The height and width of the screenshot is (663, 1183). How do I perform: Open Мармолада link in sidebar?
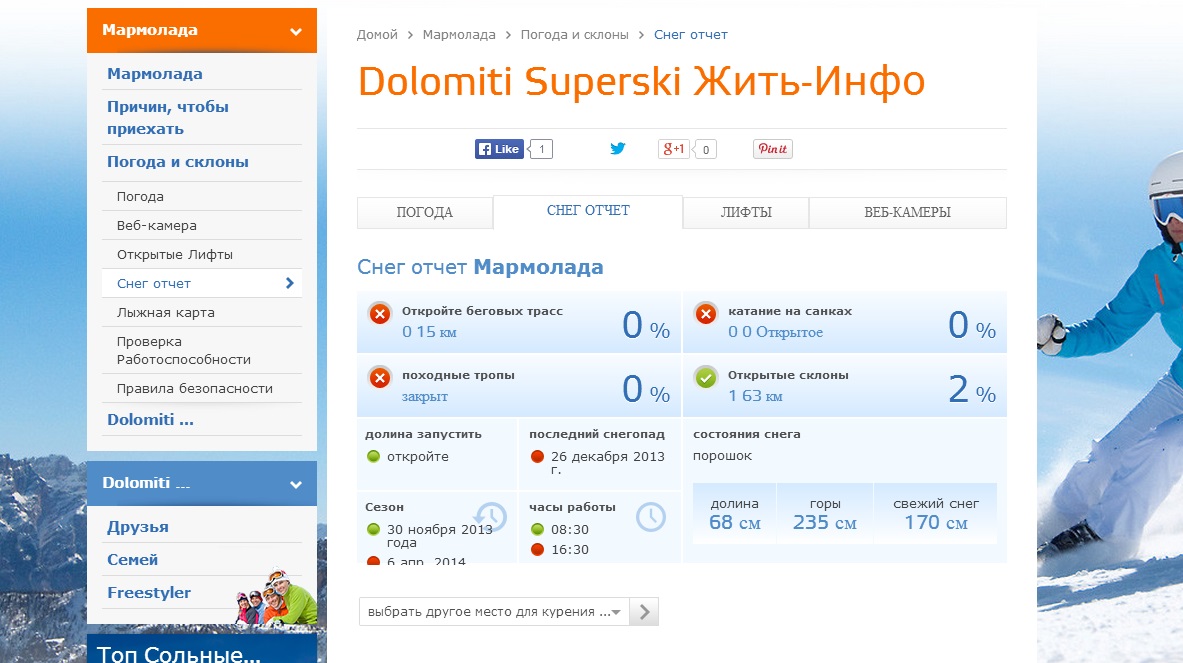click(155, 74)
